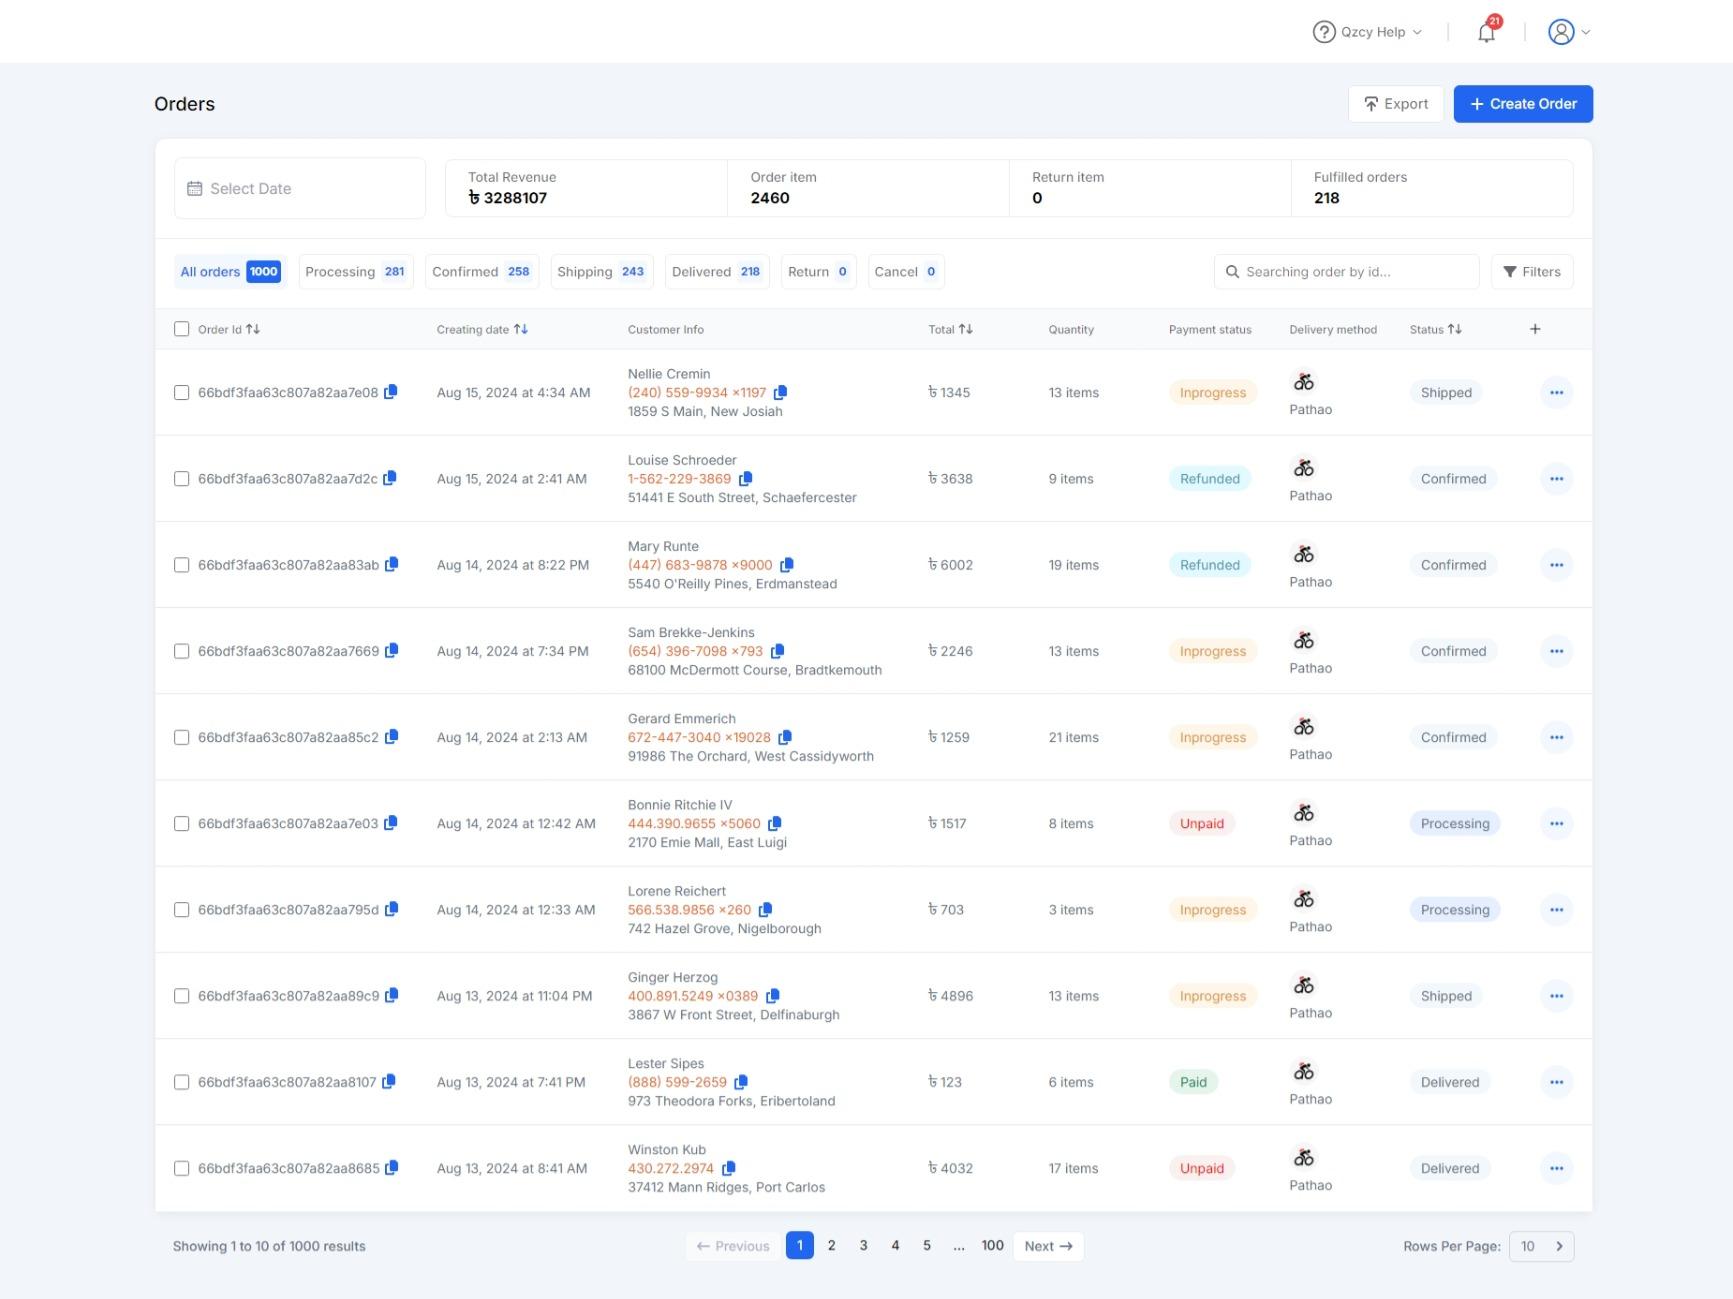The height and width of the screenshot is (1299, 1733).
Task: Open the notifications bell icon
Action: 1486,32
